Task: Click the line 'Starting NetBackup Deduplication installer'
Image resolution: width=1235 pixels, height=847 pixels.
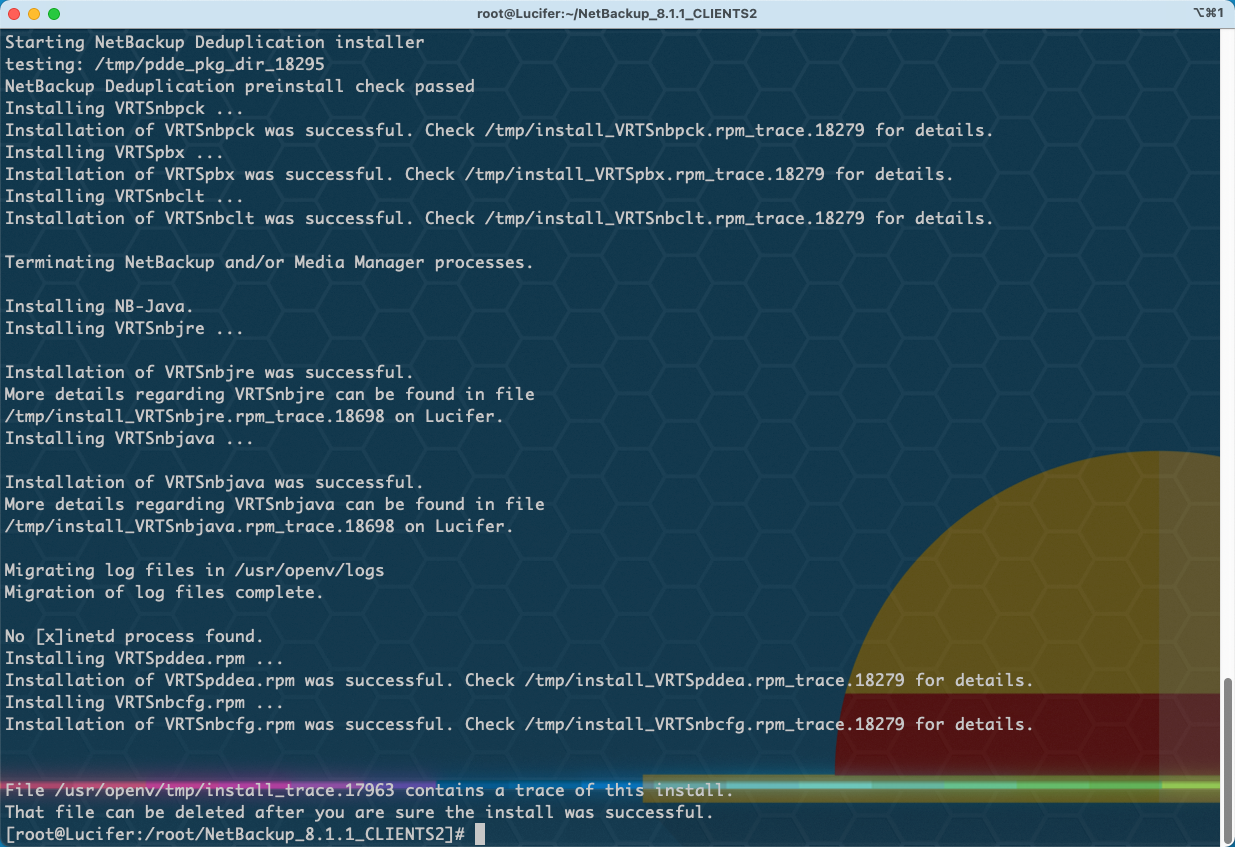Action: click(x=215, y=42)
